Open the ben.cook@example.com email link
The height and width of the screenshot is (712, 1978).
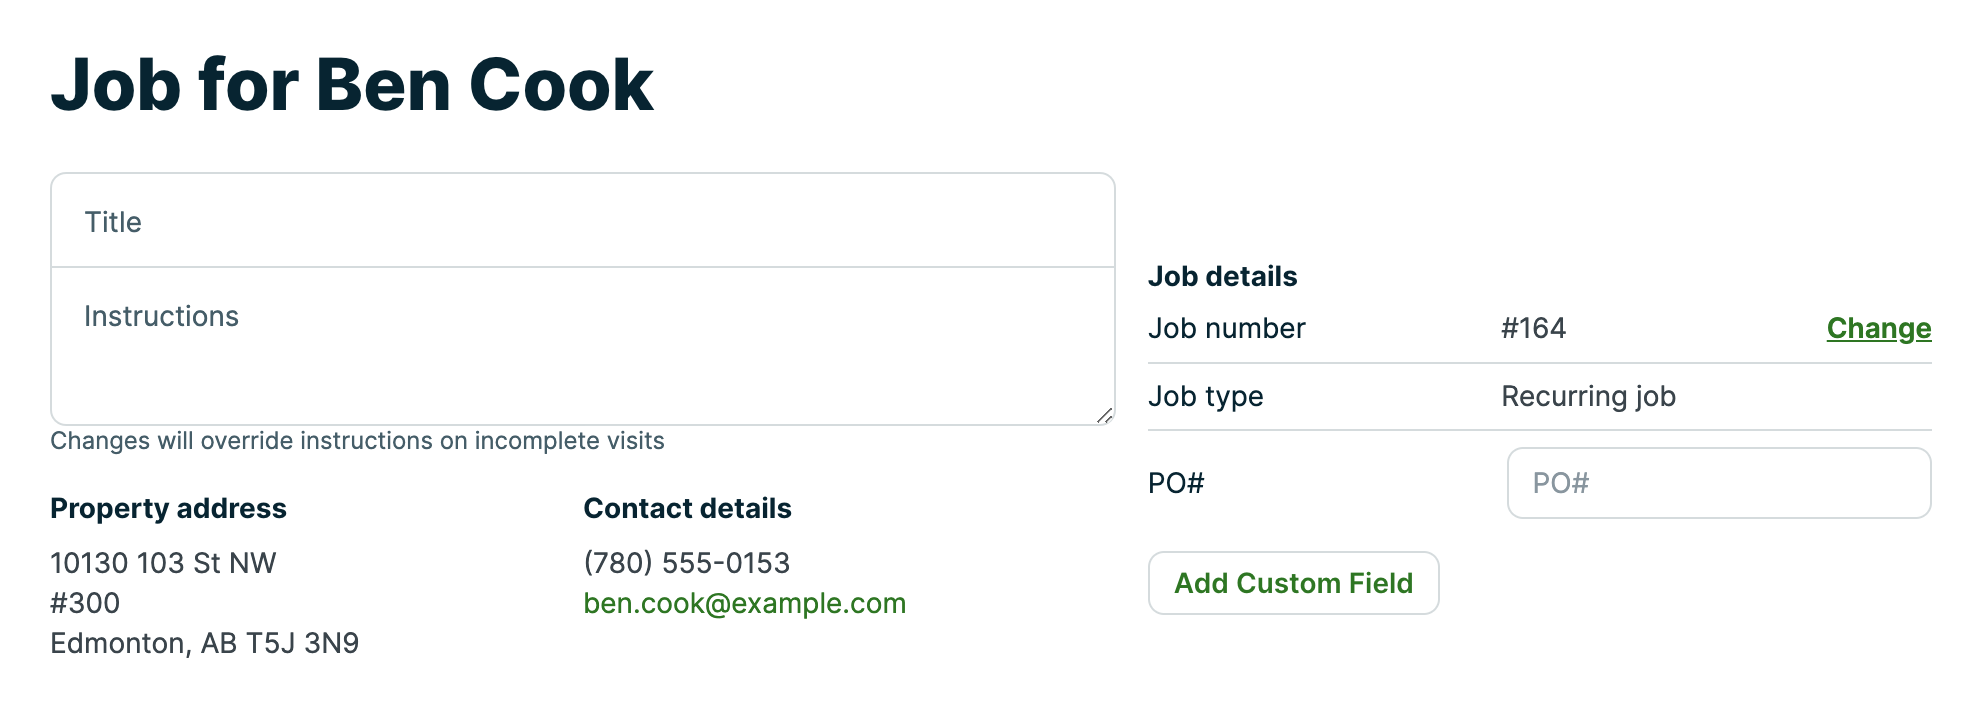coord(744,603)
